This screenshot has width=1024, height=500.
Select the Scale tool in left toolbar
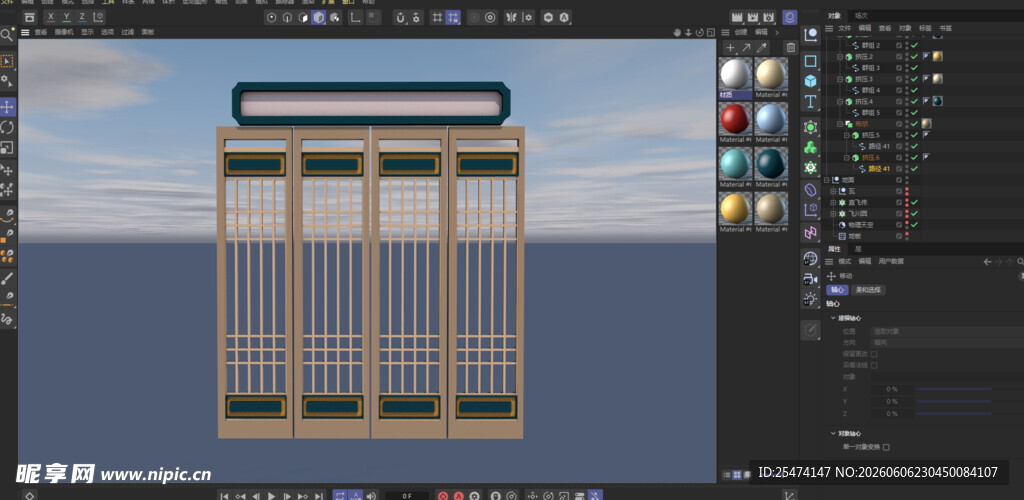7,147
